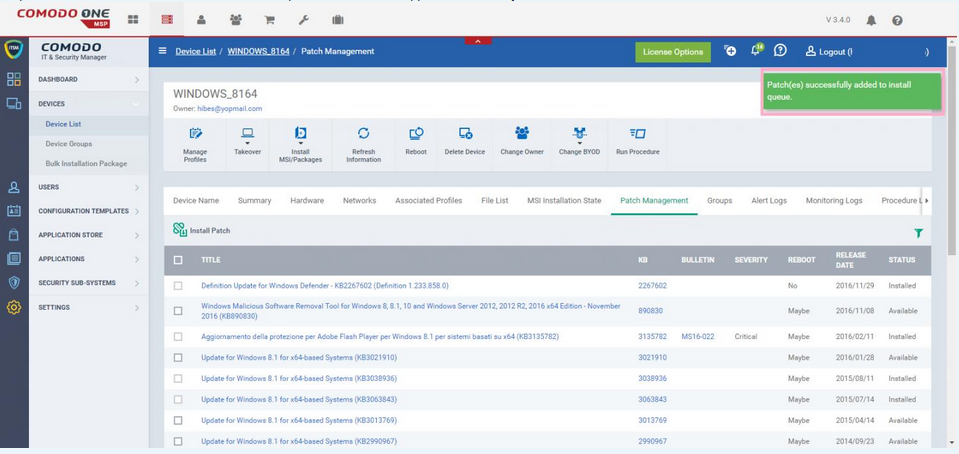The width and height of the screenshot is (959, 454).
Task: Click the Takeover device icon
Action: pos(247,134)
